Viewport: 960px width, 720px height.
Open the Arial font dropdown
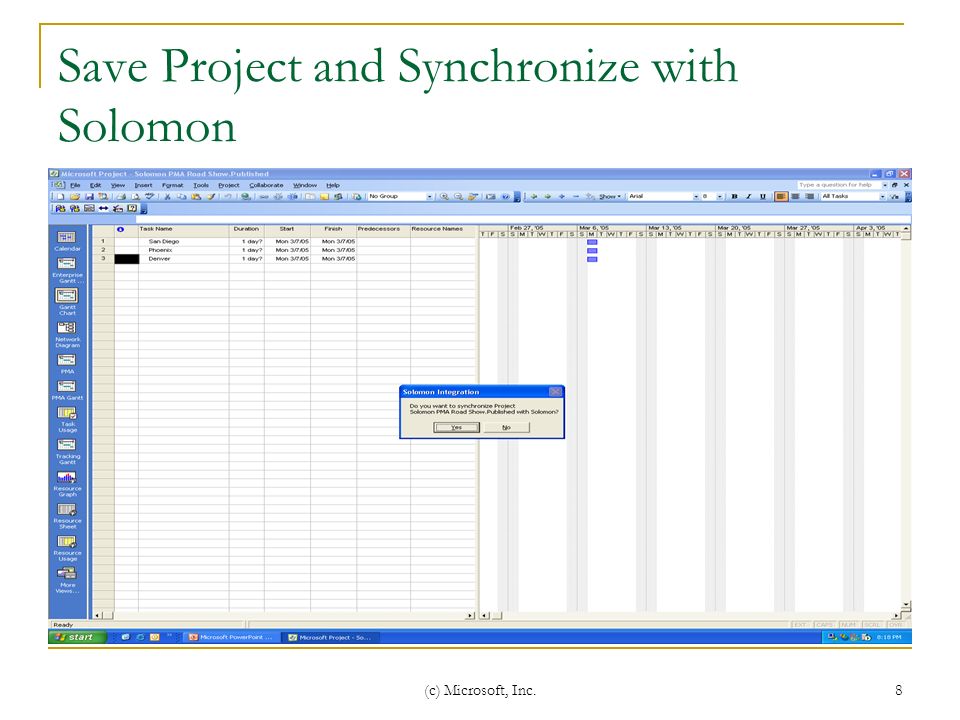pyautogui.click(x=696, y=197)
